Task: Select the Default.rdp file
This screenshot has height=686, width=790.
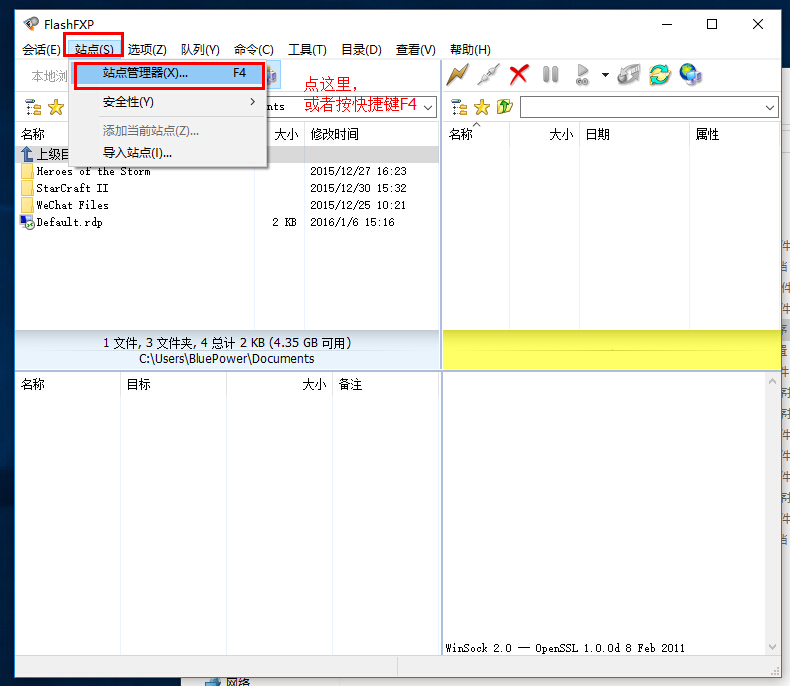Action: click(x=70, y=222)
